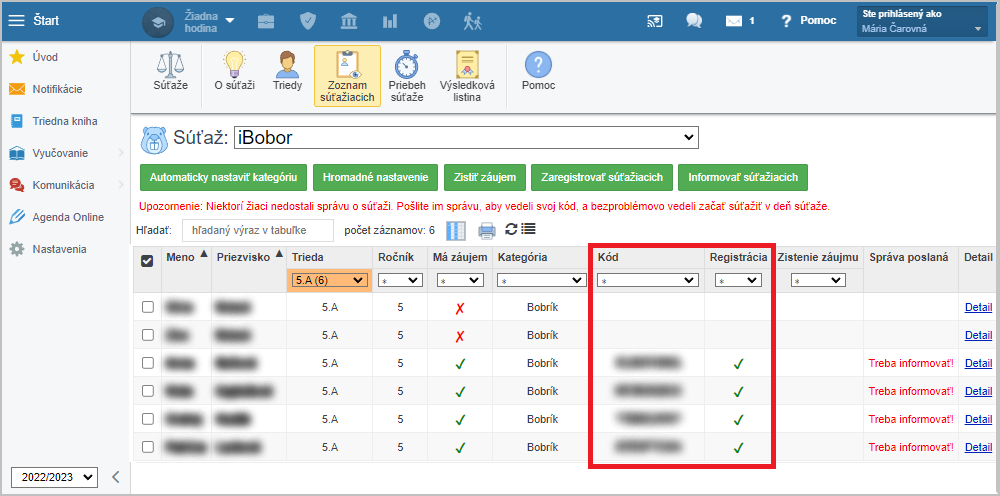Viewport: 1000px width, 496px height.
Task: Toggle the select-all checkbox in table header
Action: click(x=148, y=261)
